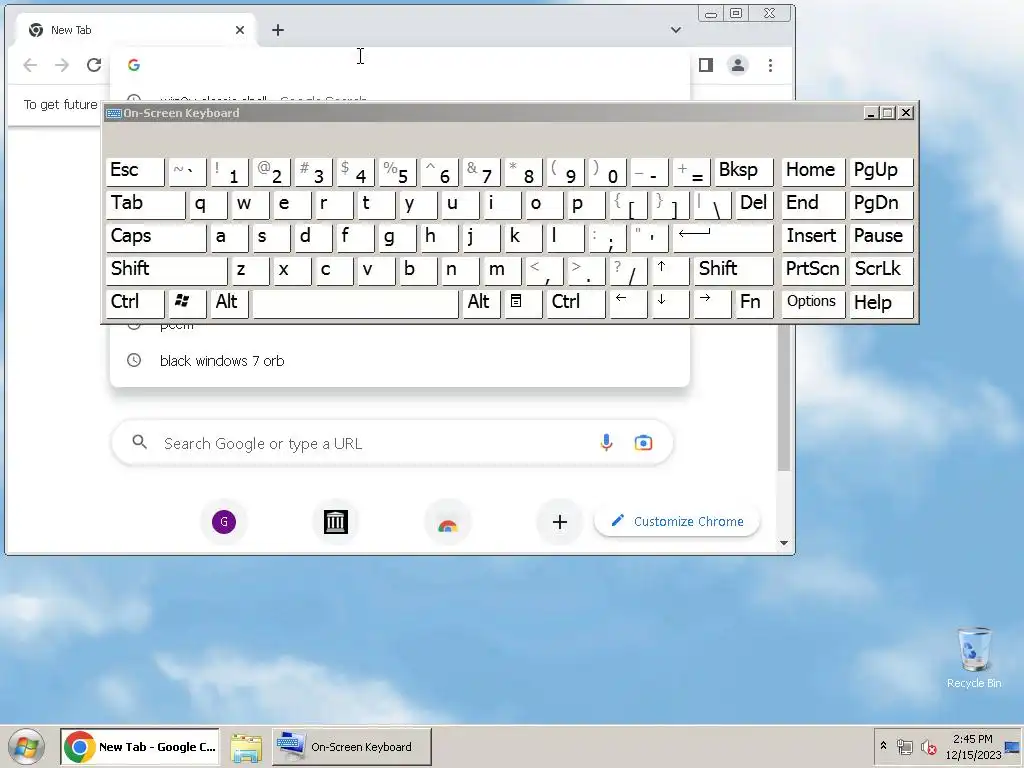Toggle the left Shift key

coord(166,270)
